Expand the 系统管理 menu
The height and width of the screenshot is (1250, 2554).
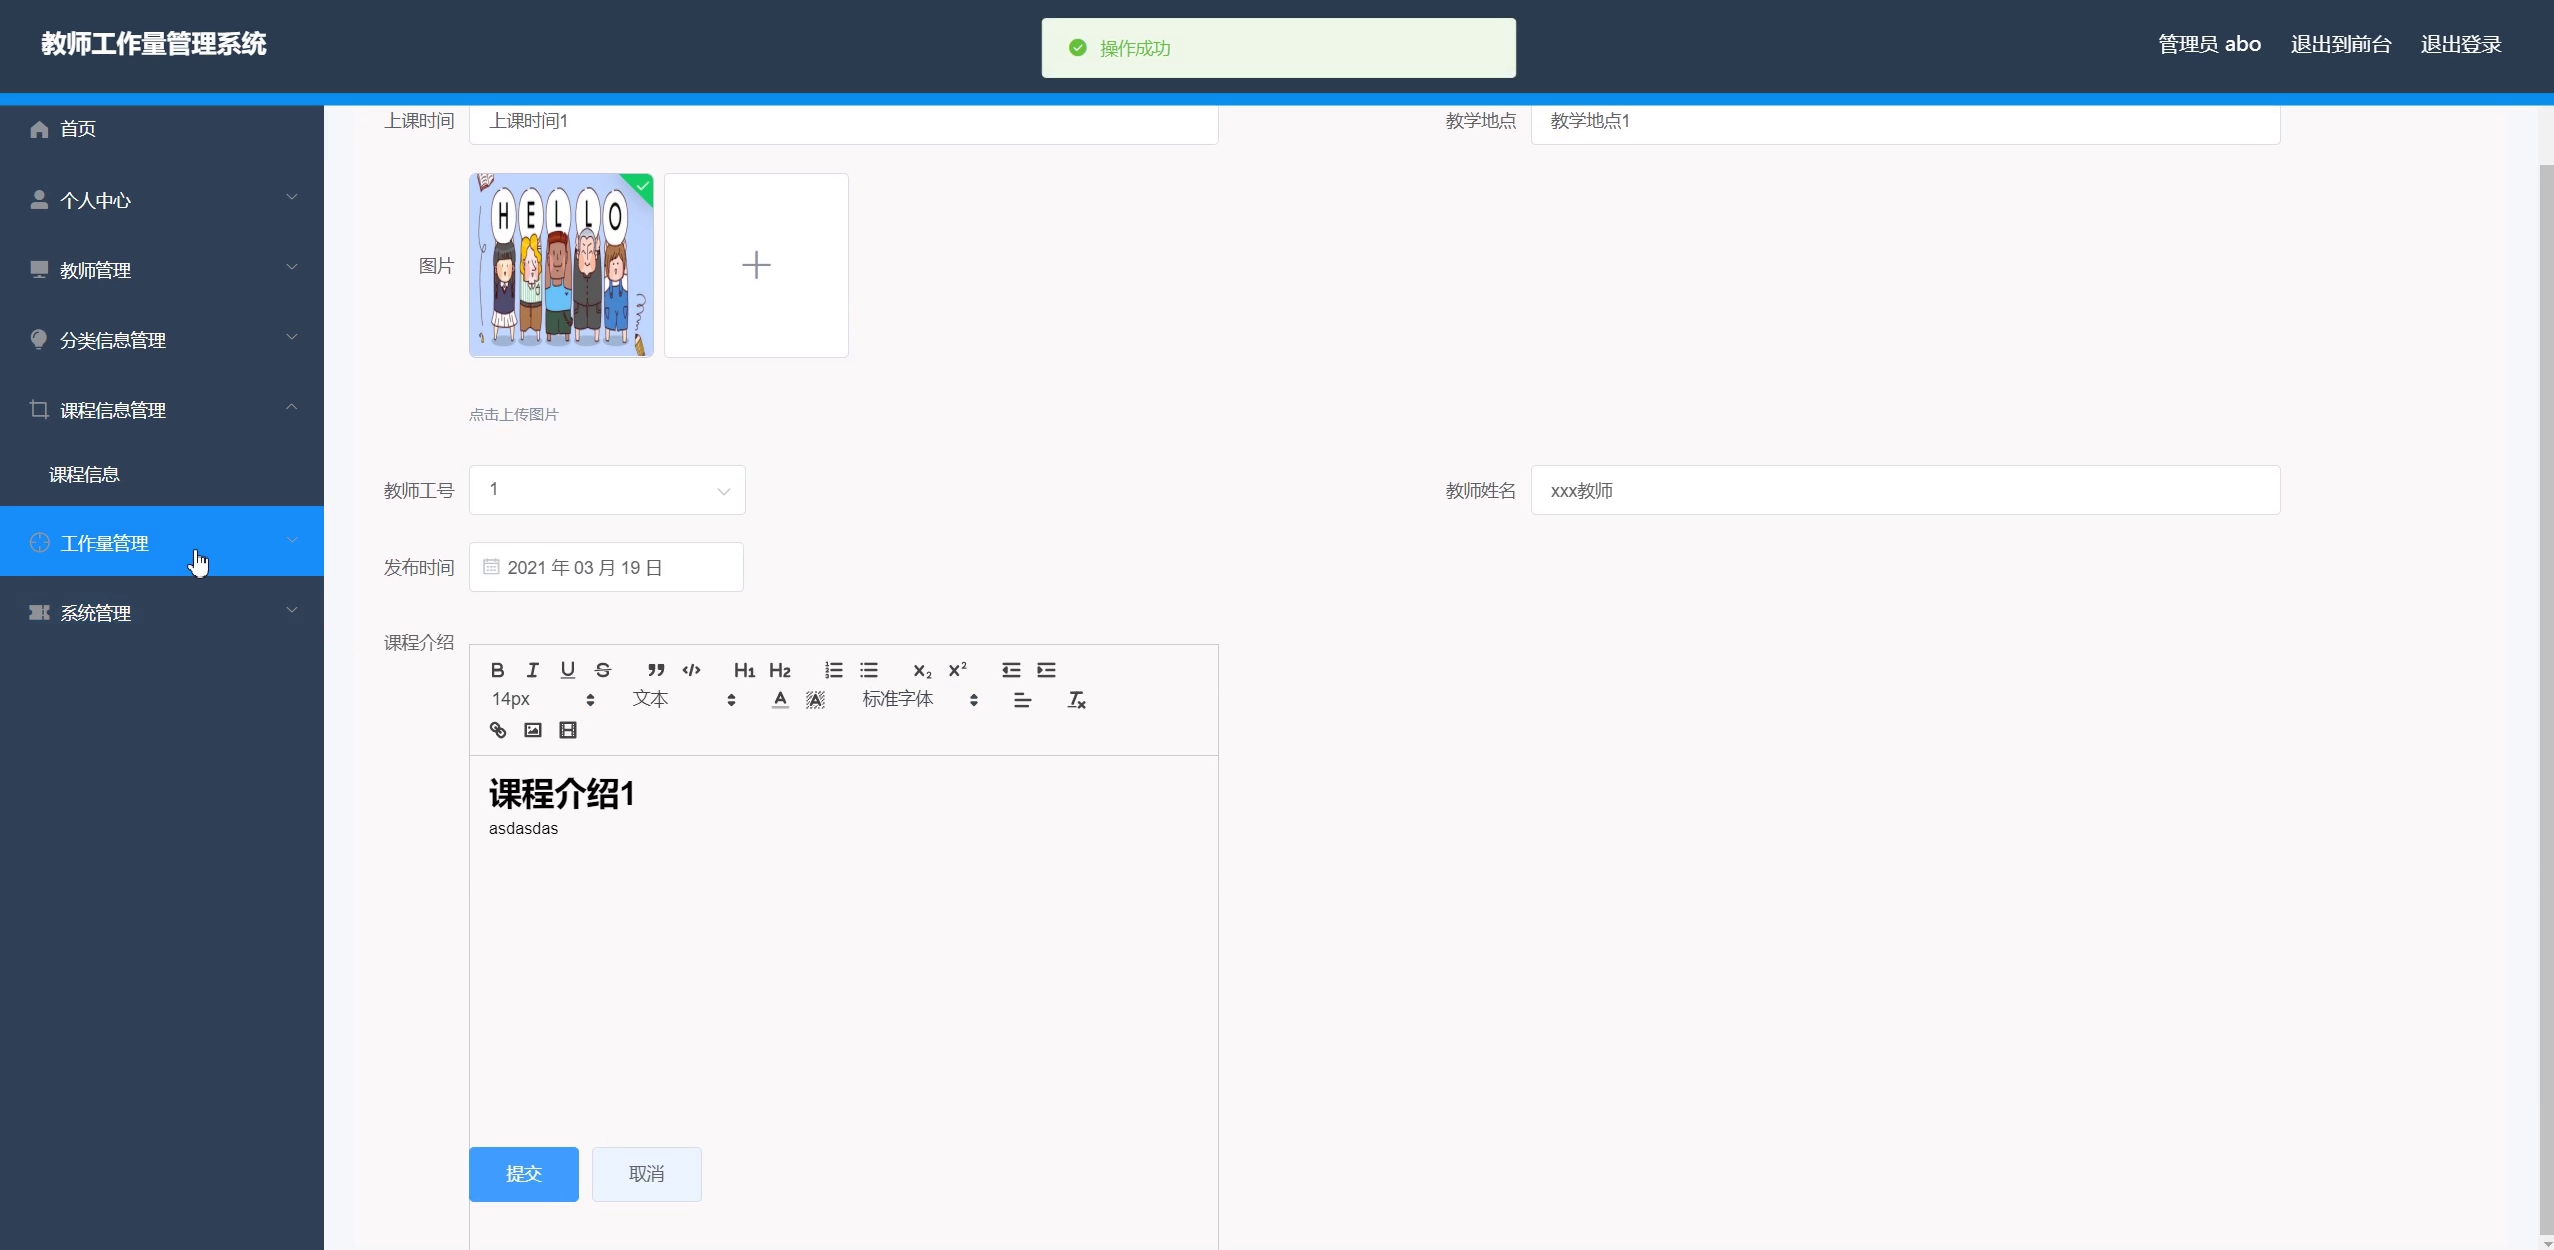tap(162, 613)
